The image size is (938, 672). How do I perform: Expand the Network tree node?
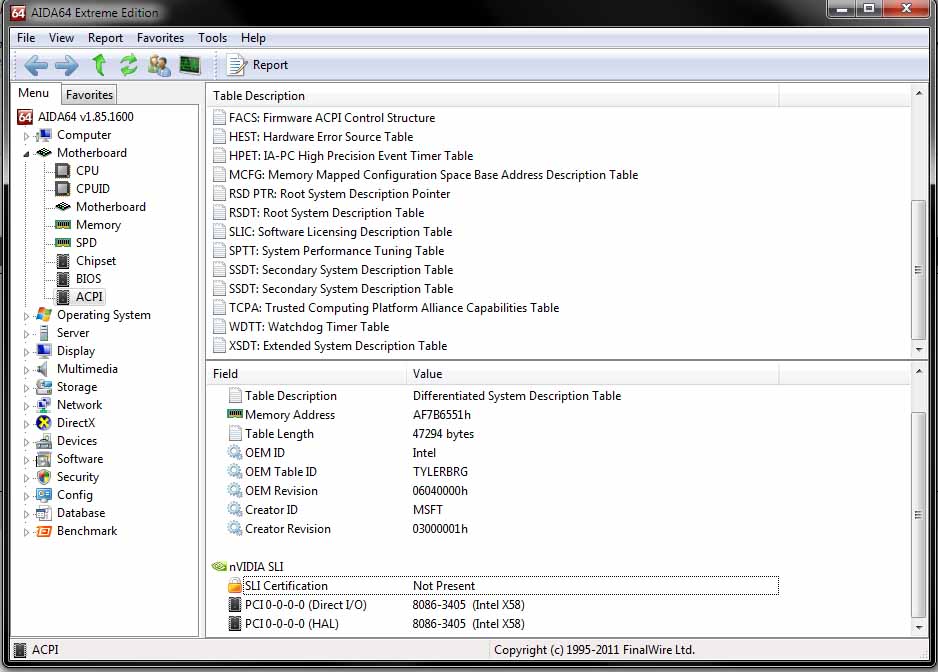26,406
